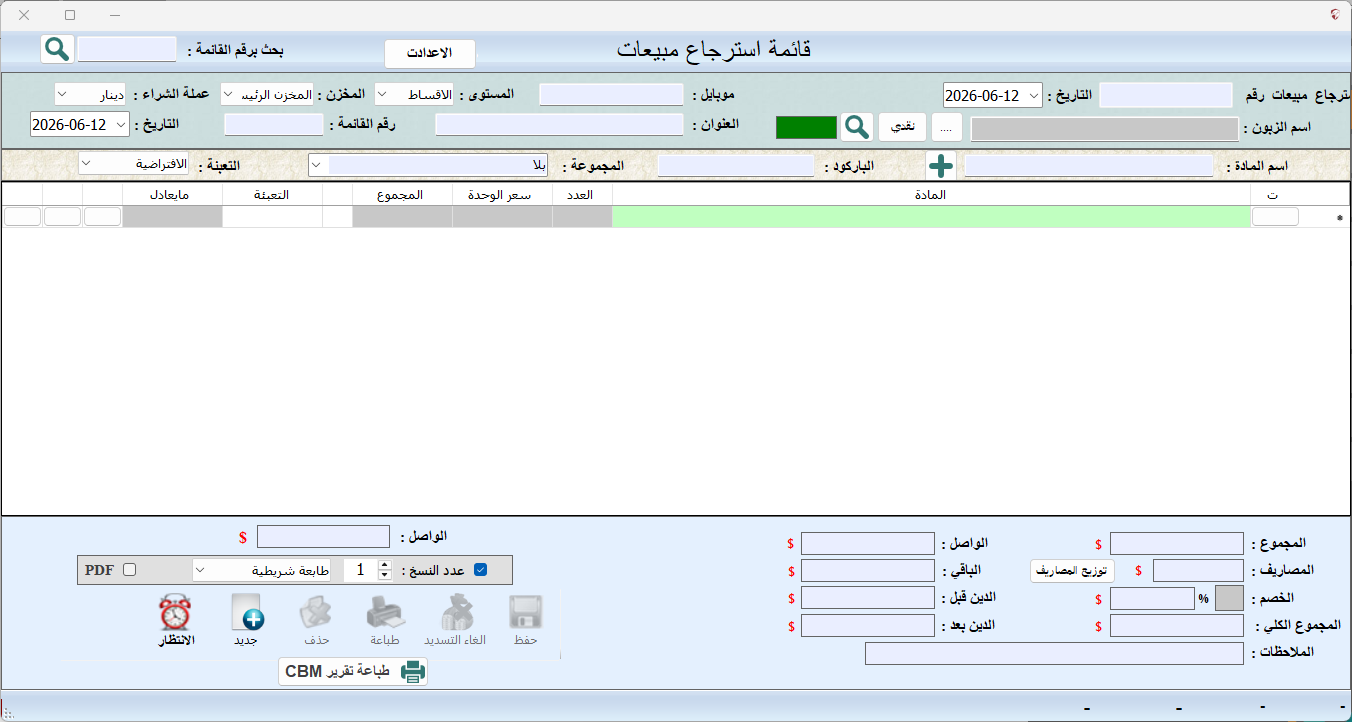This screenshot has width=1352, height=722.
Task: Click the المجموع column header in grid
Action: coord(402,194)
